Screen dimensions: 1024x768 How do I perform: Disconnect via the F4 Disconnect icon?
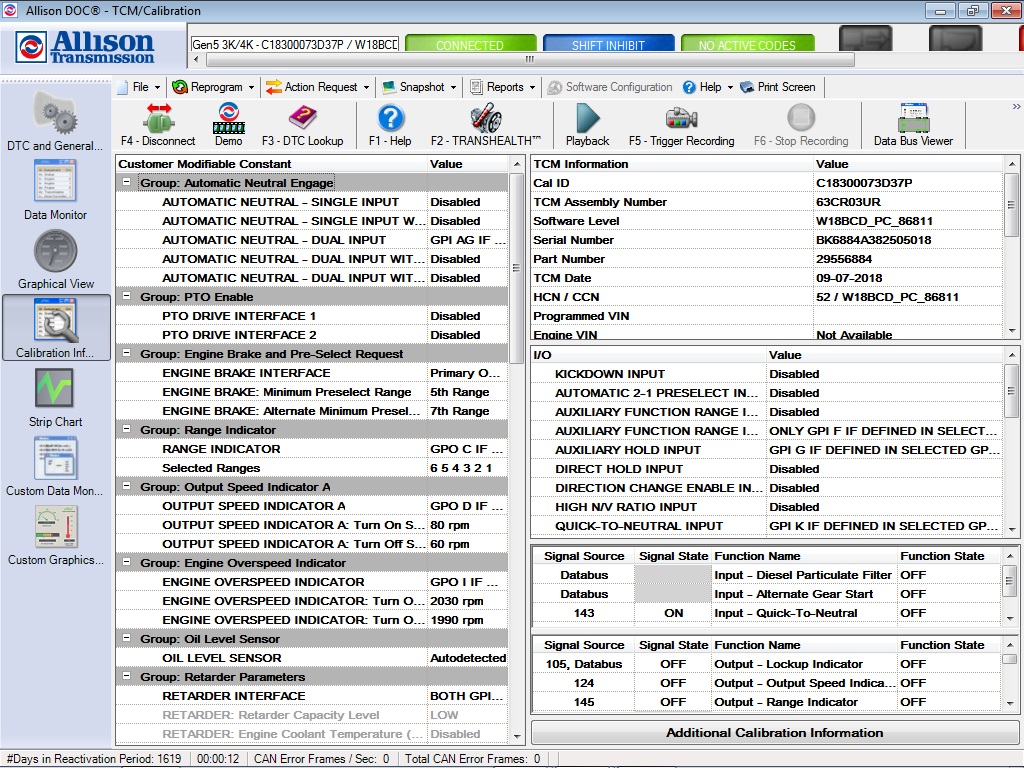(158, 124)
